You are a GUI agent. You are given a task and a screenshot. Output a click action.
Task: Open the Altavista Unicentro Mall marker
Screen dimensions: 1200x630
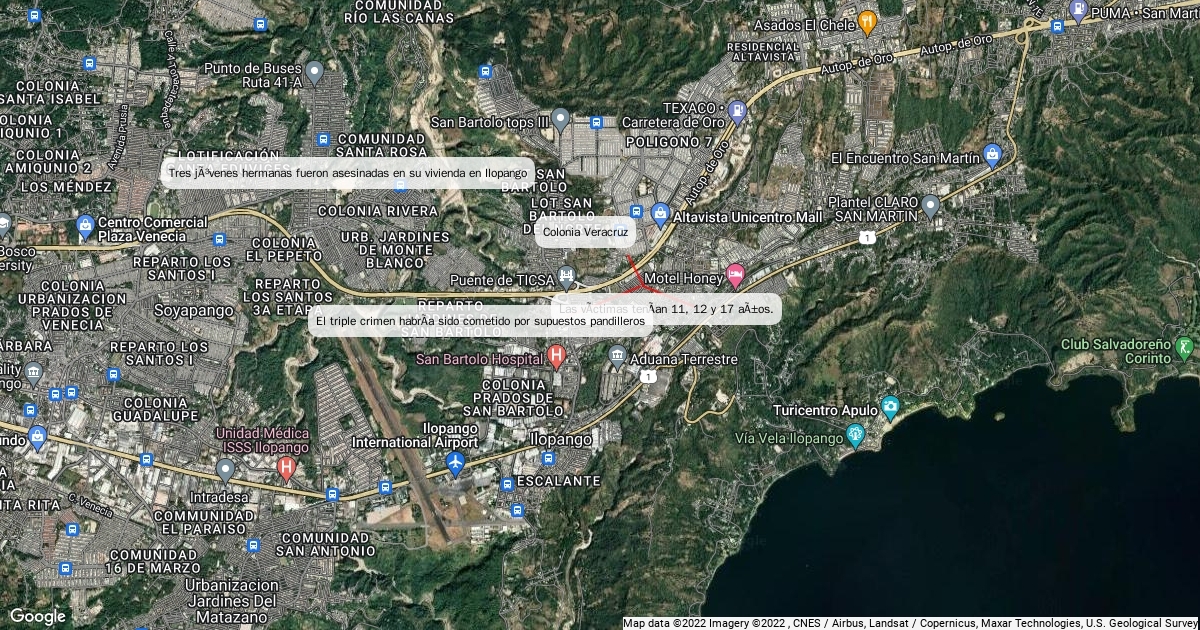[x=660, y=213]
